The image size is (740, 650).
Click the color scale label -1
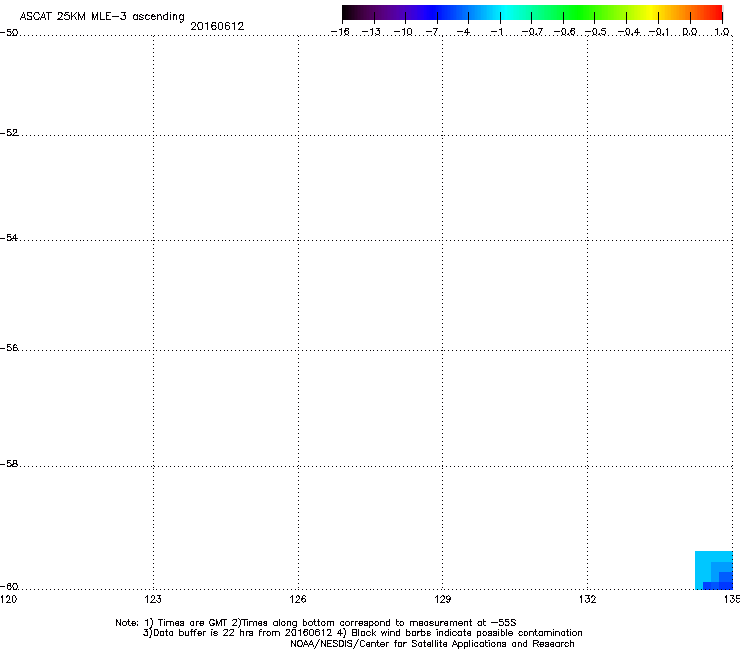click(x=497, y=32)
